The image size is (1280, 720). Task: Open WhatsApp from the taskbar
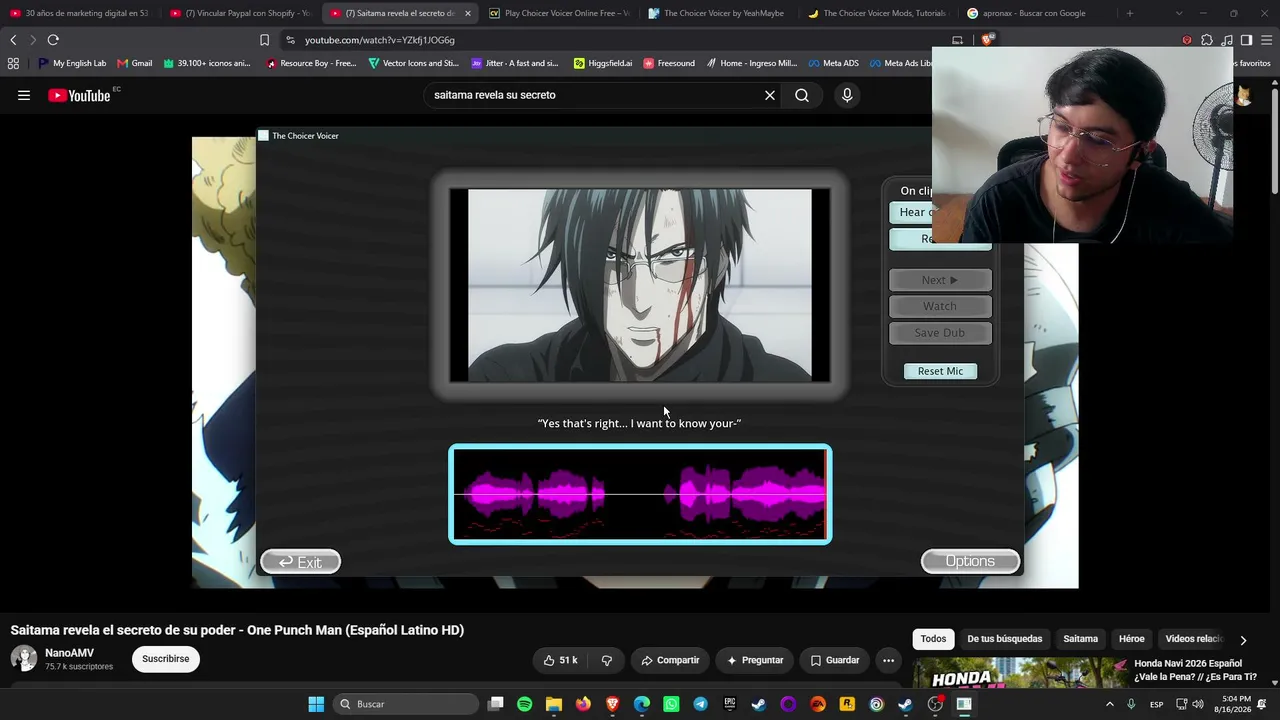point(671,704)
